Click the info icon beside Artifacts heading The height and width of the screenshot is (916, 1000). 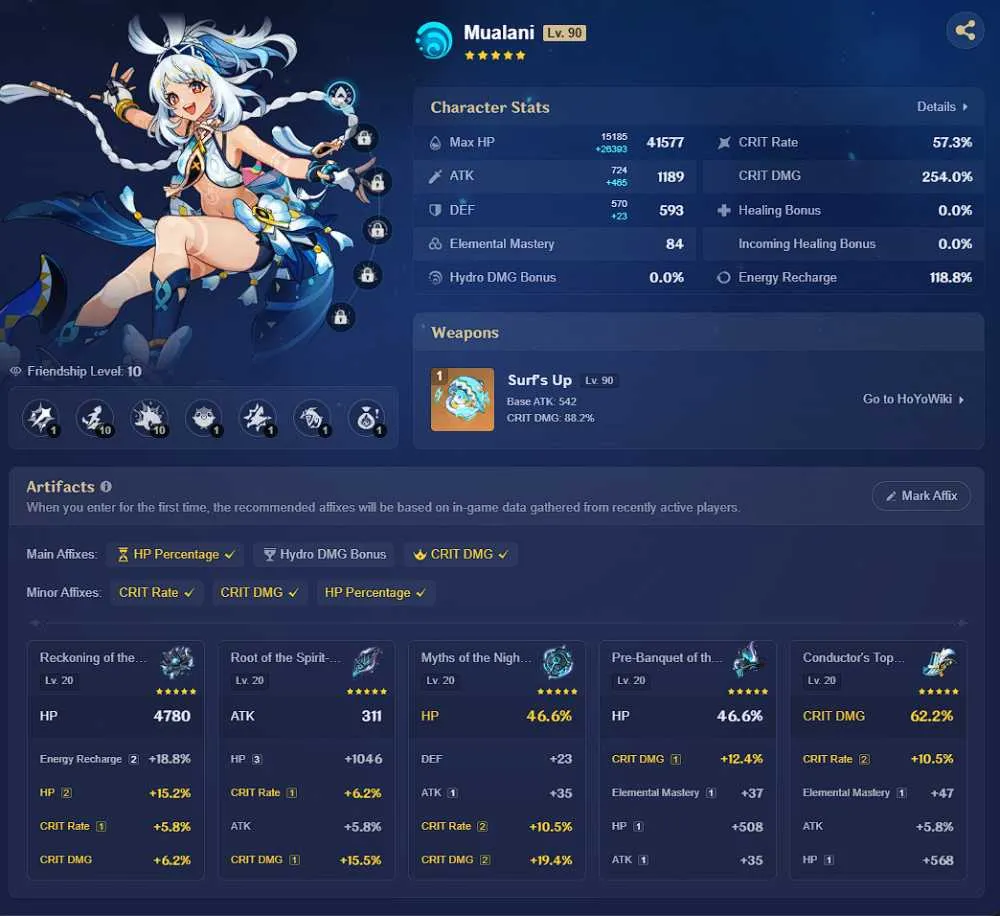106,487
